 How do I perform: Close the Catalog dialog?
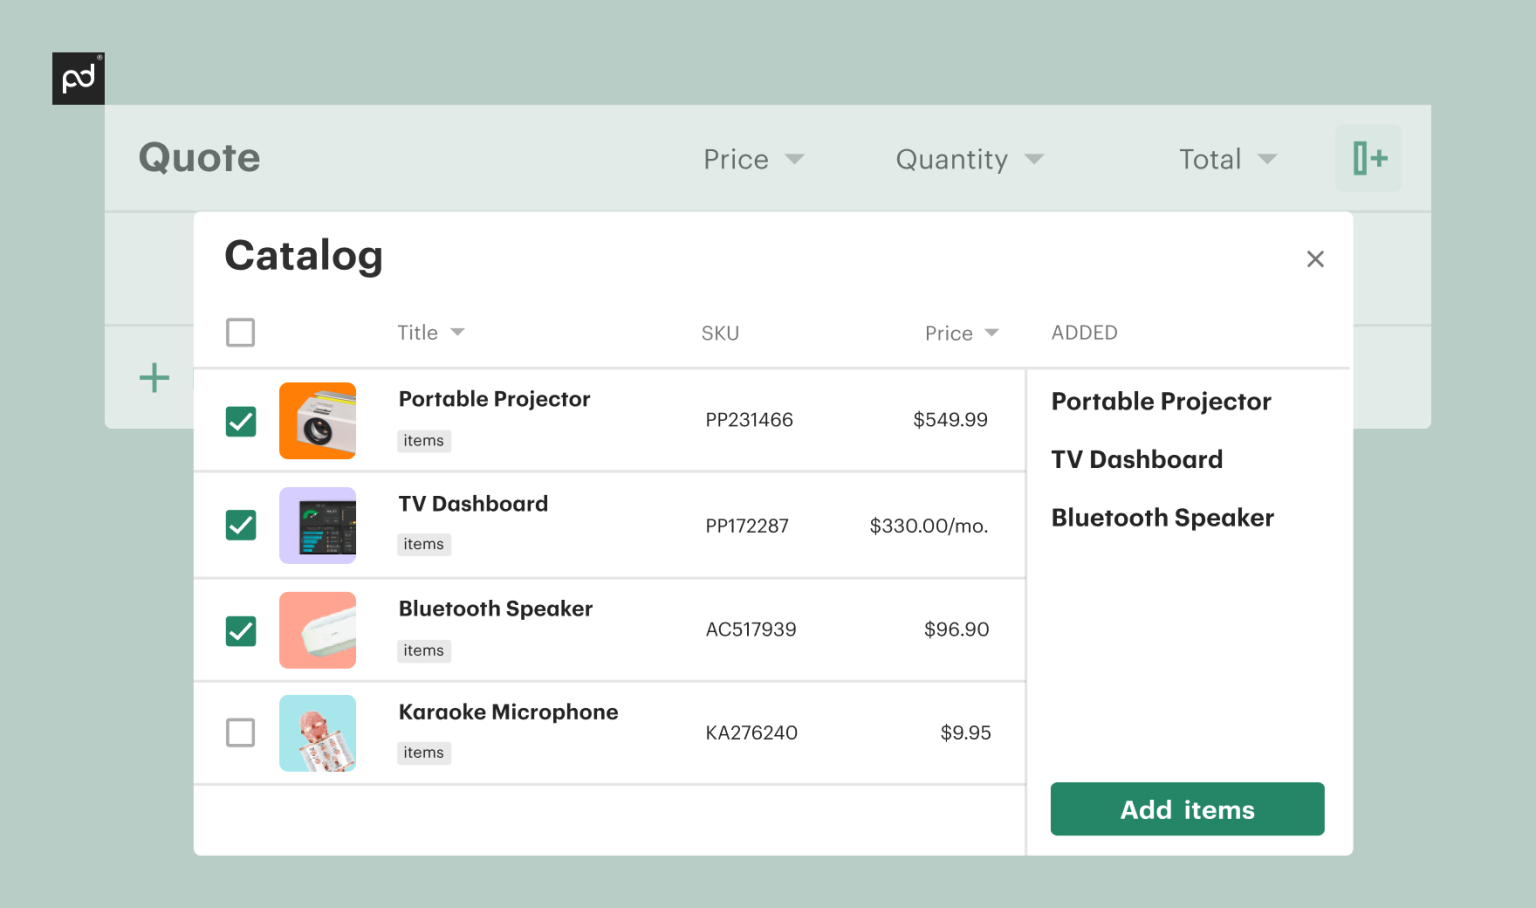(1315, 259)
